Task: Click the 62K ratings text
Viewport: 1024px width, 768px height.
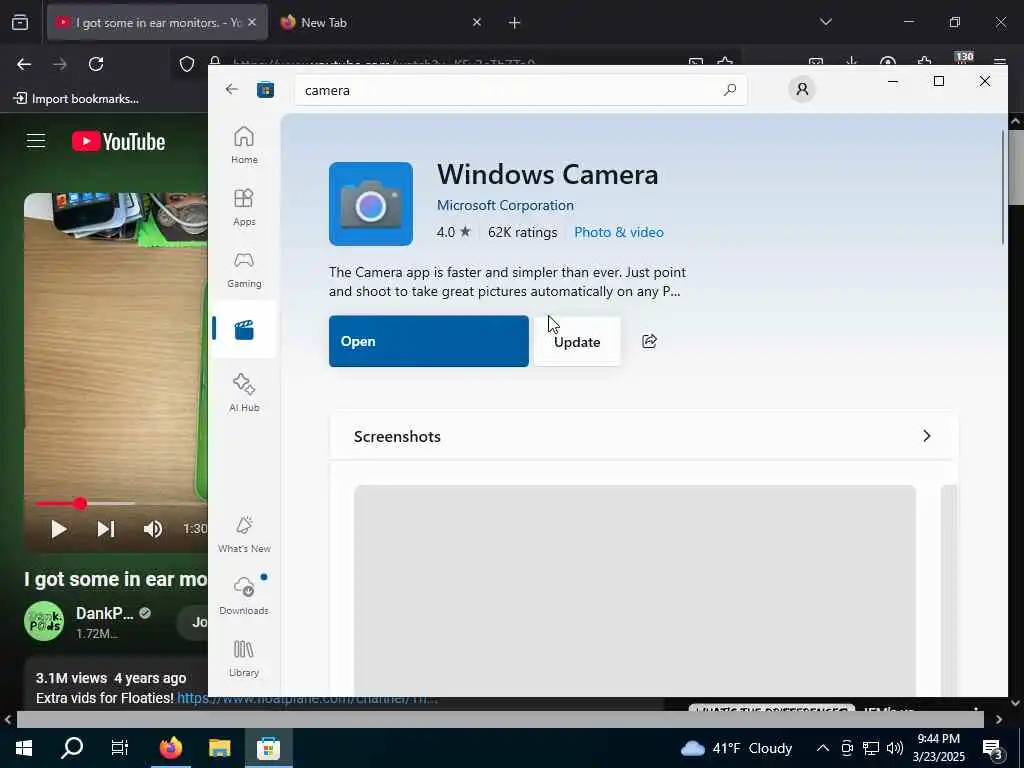Action: (x=522, y=232)
